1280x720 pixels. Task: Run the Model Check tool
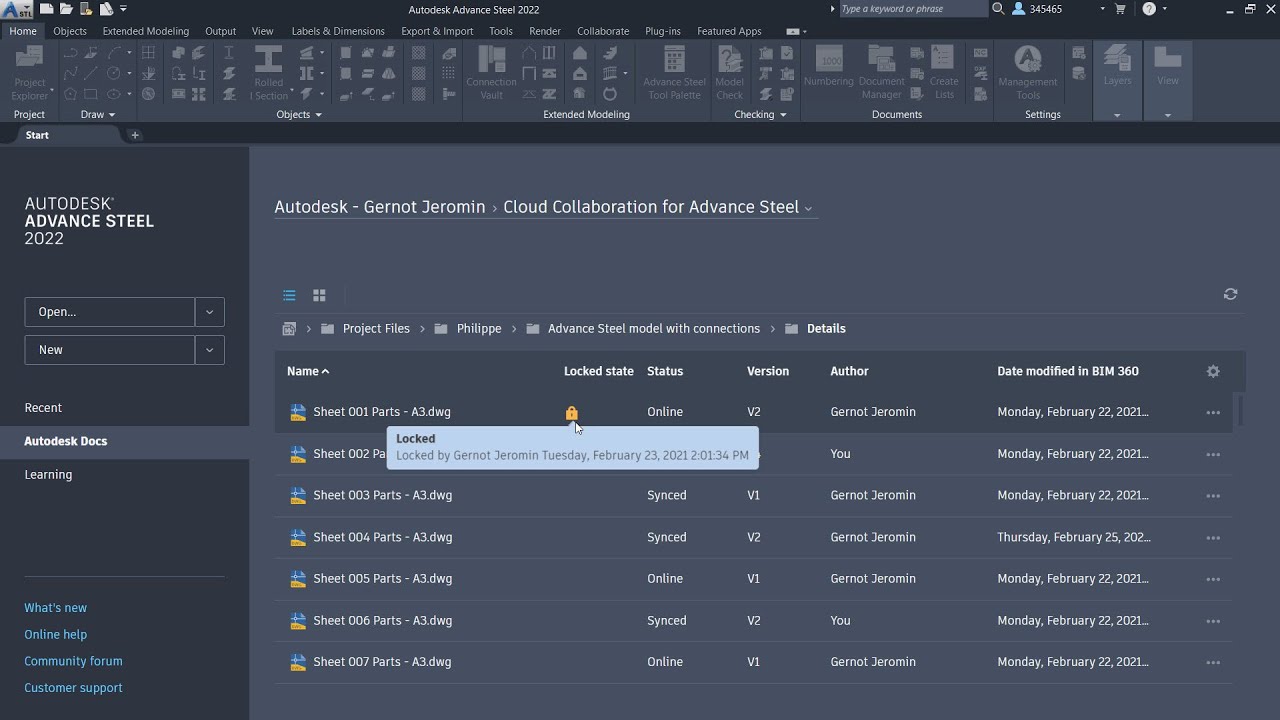coord(730,73)
